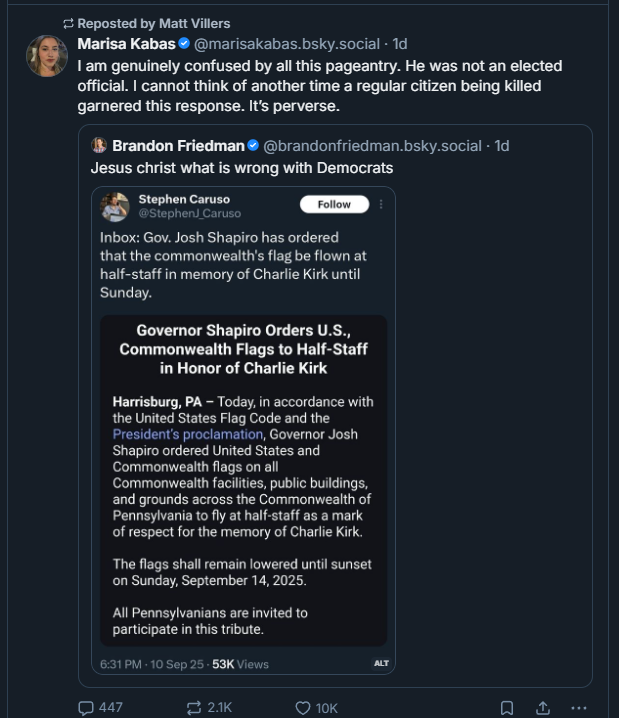This screenshot has height=718, width=619.
Task: Click the Marisa Kabas display name
Action: pyautogui.click(x=126, y=44)
